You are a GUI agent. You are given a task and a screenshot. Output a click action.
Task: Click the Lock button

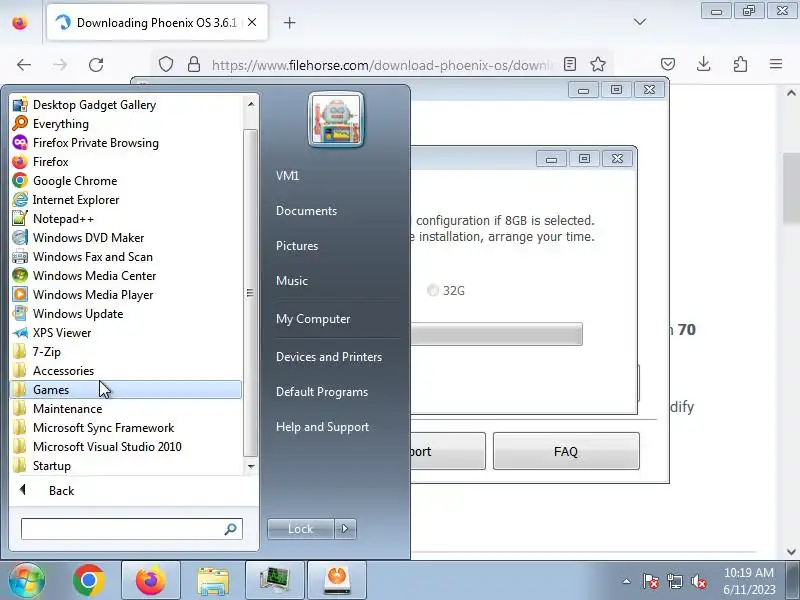[301, 529]
